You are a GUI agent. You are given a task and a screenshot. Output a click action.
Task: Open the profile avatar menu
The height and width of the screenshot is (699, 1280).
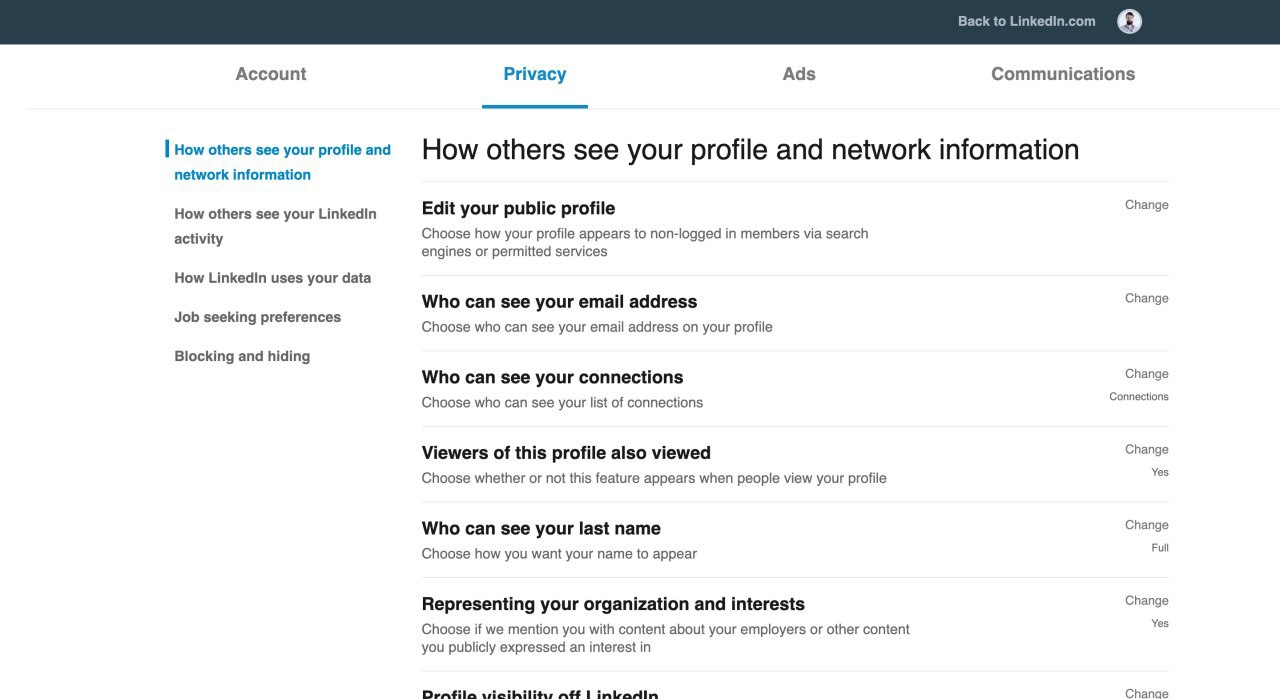point(1129,21)
